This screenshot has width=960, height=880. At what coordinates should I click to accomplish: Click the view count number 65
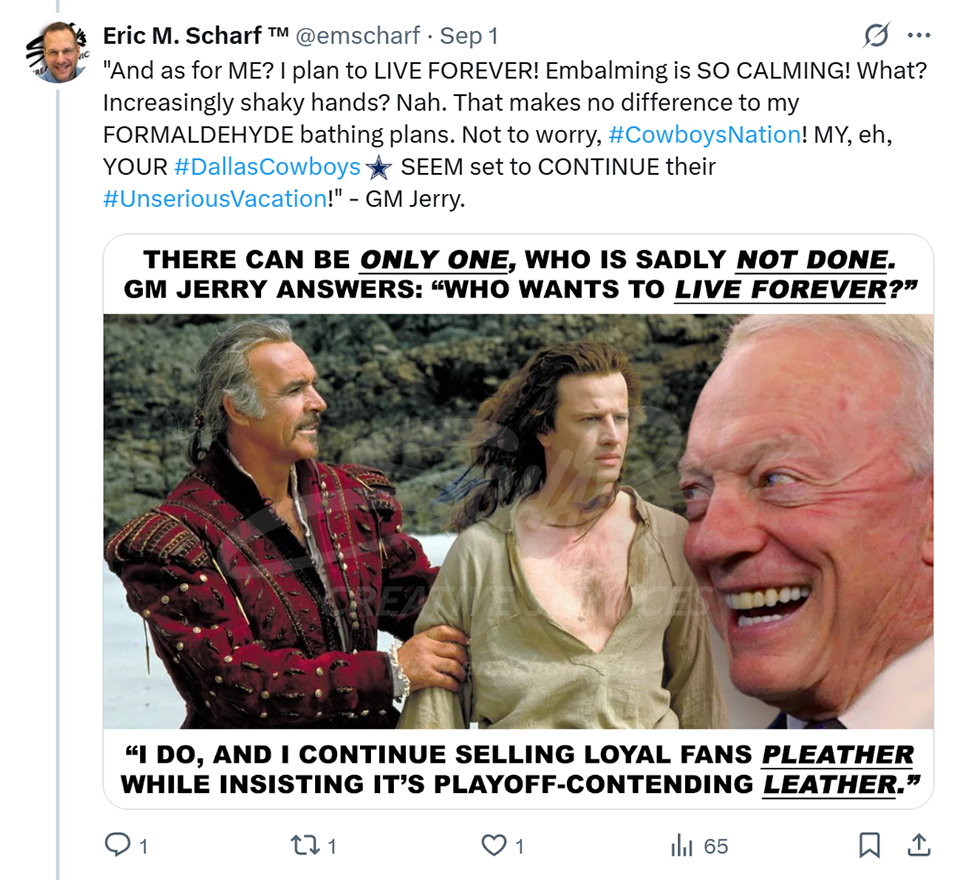[716, 847]
